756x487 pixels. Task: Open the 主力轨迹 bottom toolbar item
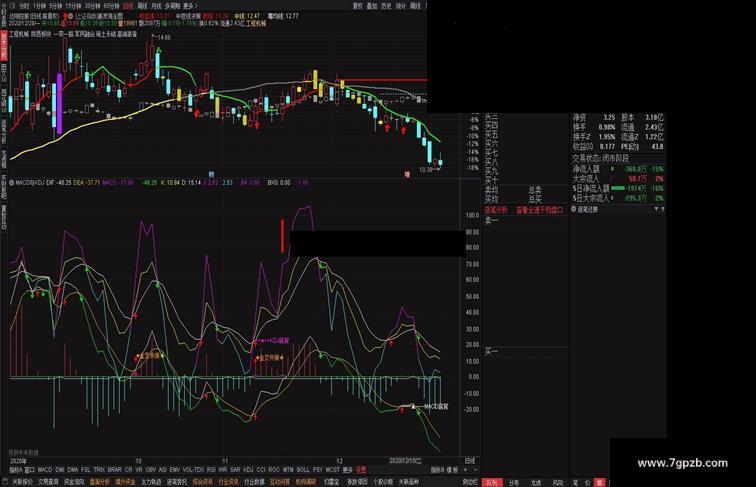click(x=151, y=482)
